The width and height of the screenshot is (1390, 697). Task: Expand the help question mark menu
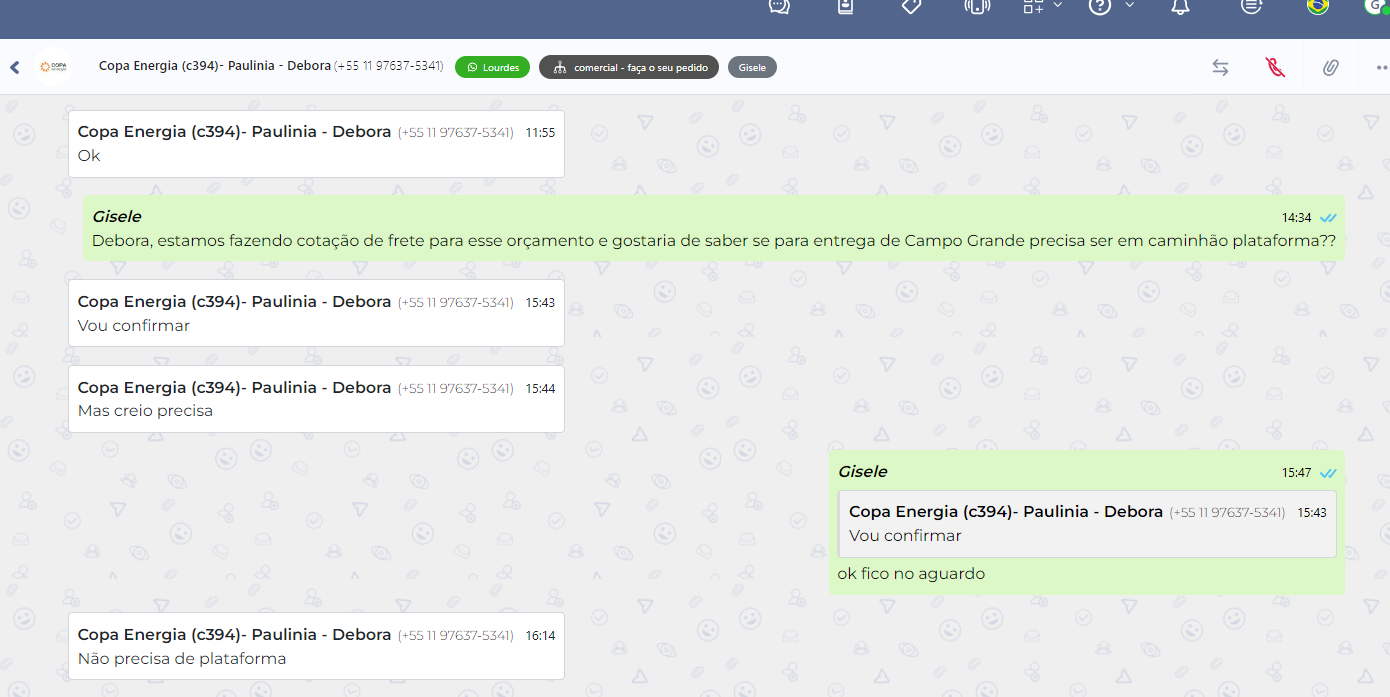pyautogui.click(x=1129, y=6)
